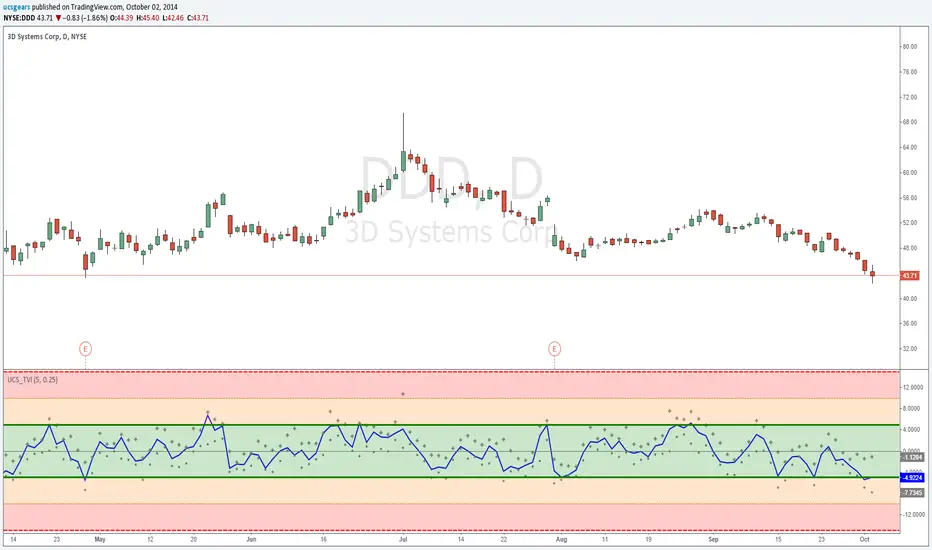This screenshot has width=932, height=550.
Task: Click the 72.00 price axis label
Action: point(909,97)
